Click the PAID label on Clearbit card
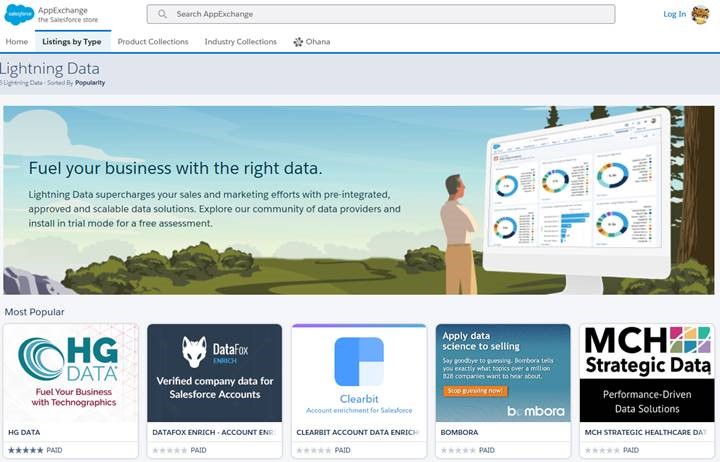This screenshot has width=720, height=462. (343, 450)
